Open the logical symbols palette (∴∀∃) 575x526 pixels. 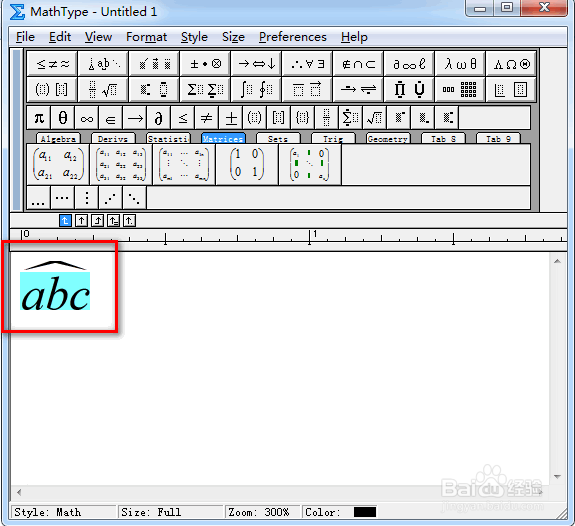click(x=307, y=64)
